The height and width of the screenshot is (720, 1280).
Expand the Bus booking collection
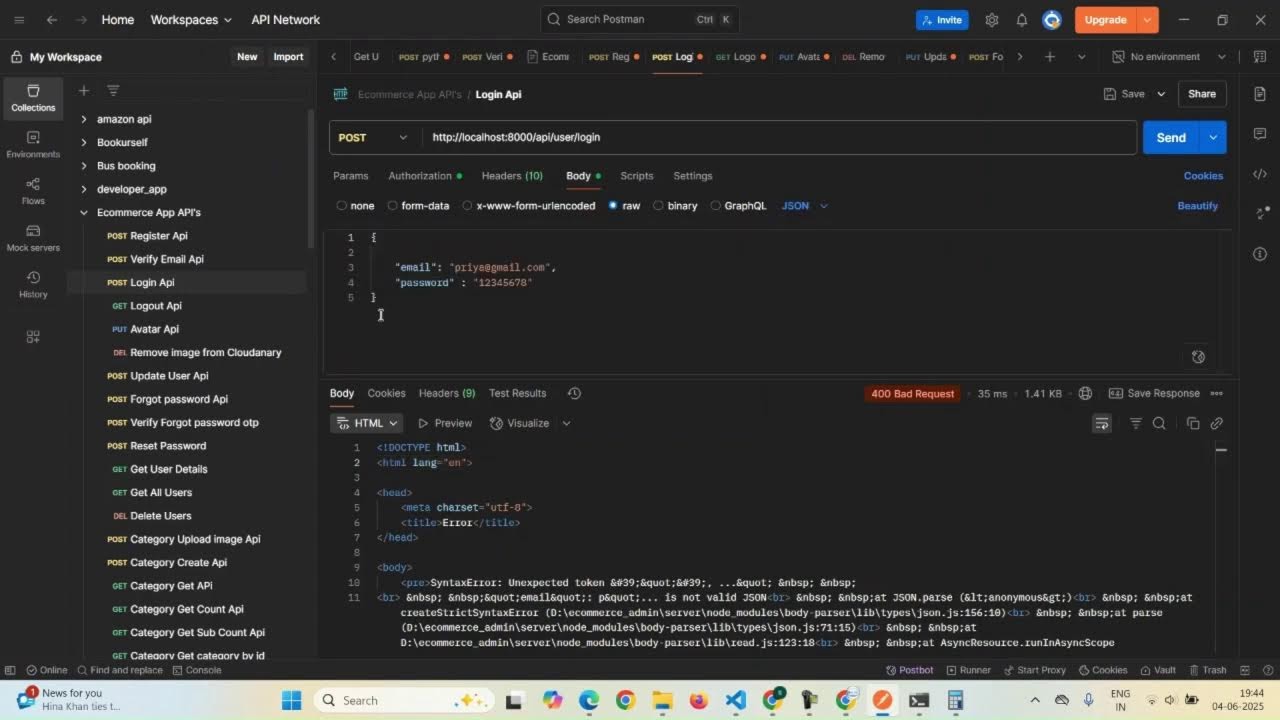[x=84, y=166]
